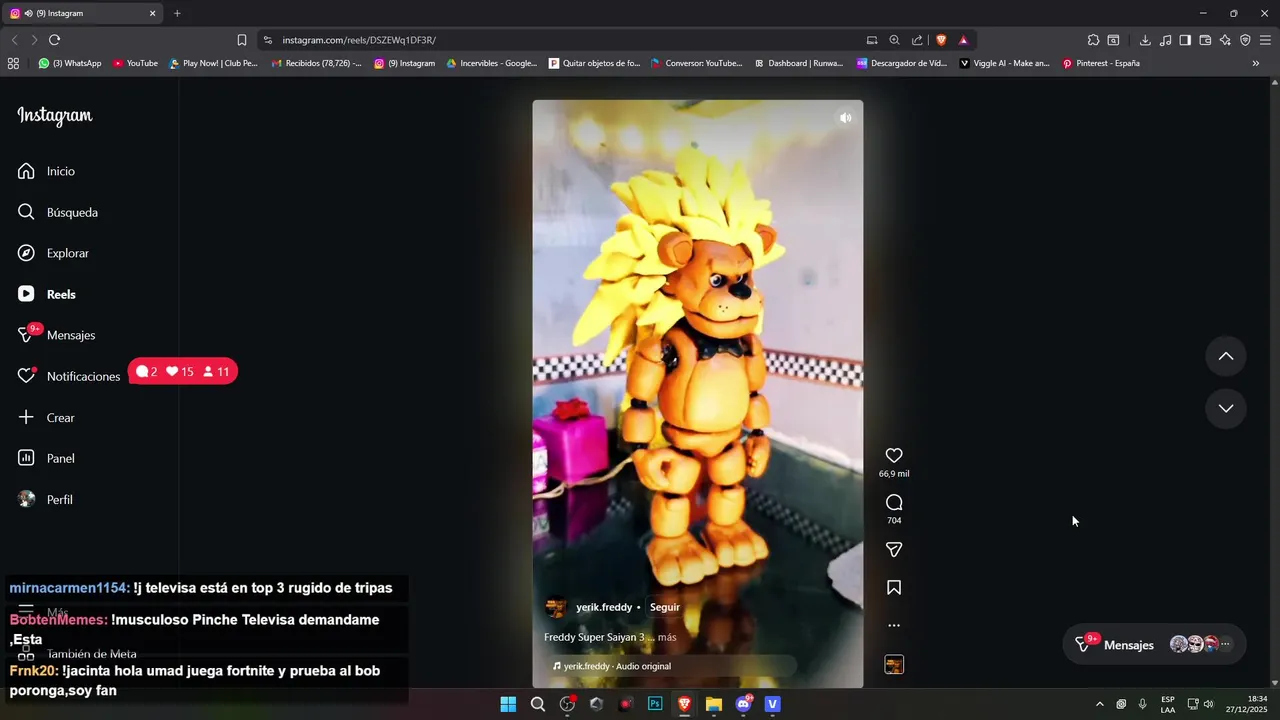Click the address bar URL
1280x720 pixels.
pos(359,40)
